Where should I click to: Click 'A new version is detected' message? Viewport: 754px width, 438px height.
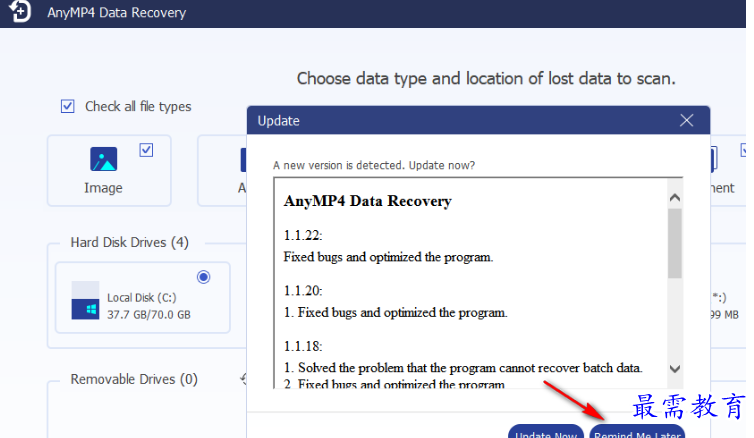click(x=374, y=165)
